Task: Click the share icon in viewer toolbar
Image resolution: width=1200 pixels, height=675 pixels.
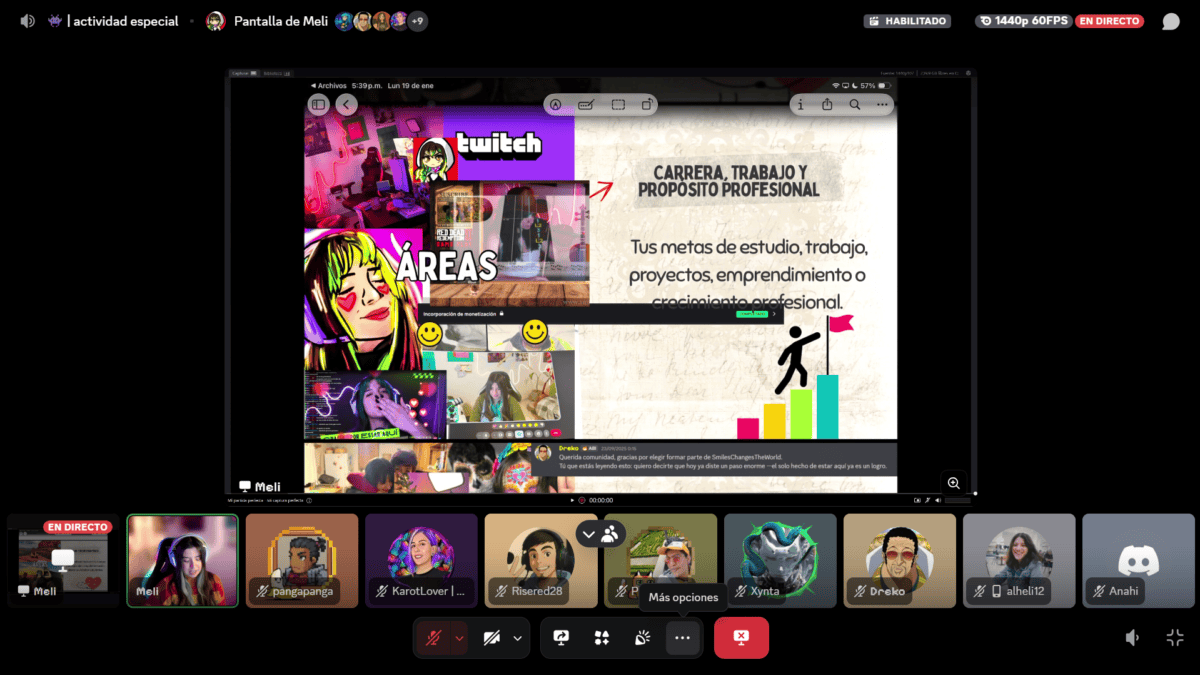Action: tap(827, 104)
